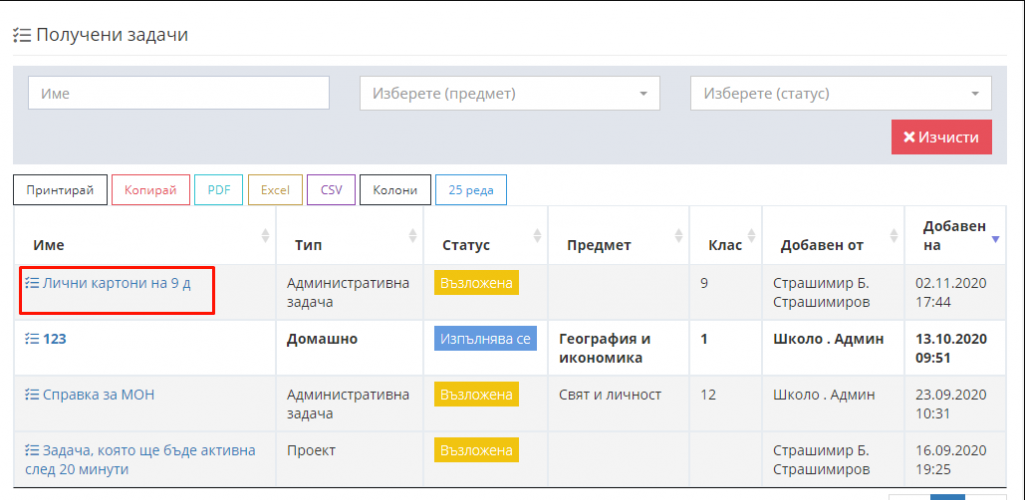
Task: Open the Изберете (статус) dropdown
Action: (x=840, y=94)
